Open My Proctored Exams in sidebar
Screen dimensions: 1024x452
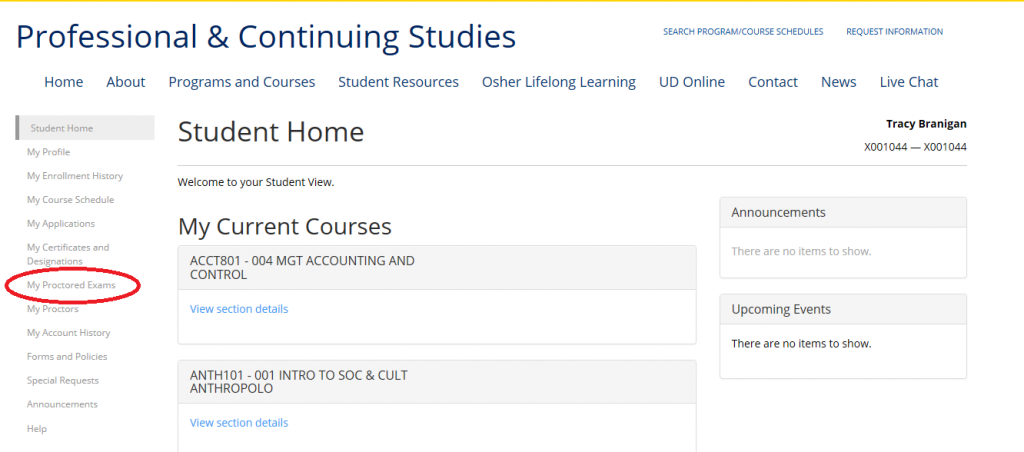[x=71, y=285]
